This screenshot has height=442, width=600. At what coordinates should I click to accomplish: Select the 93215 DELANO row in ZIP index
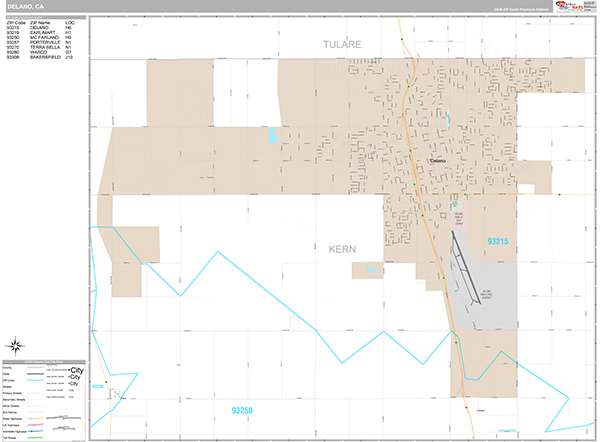(39, 28)
